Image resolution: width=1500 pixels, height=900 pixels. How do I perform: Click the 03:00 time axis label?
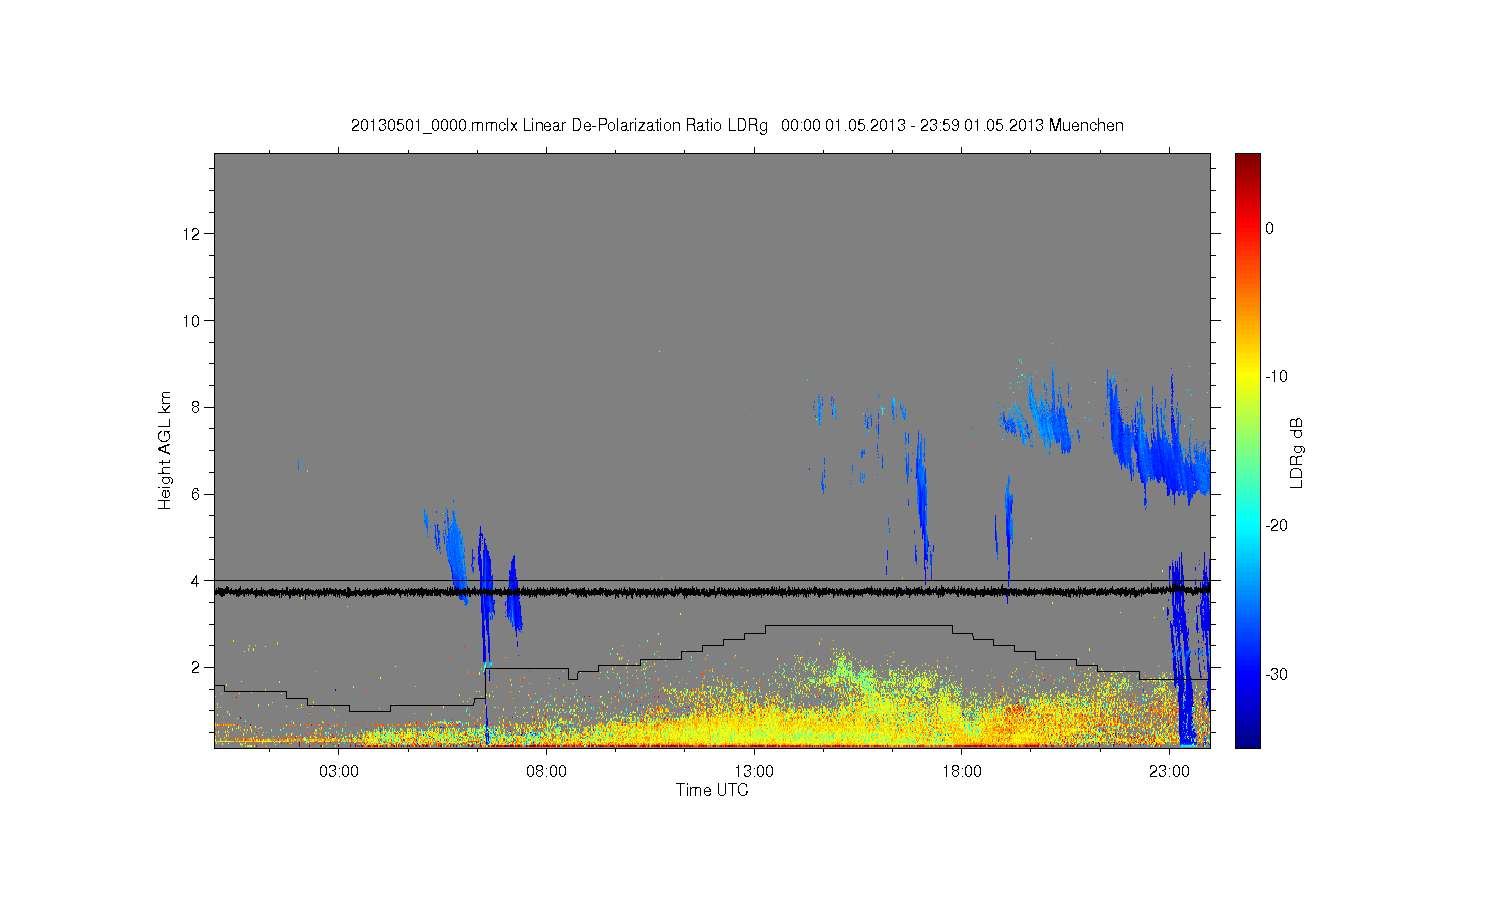[339, 772]
